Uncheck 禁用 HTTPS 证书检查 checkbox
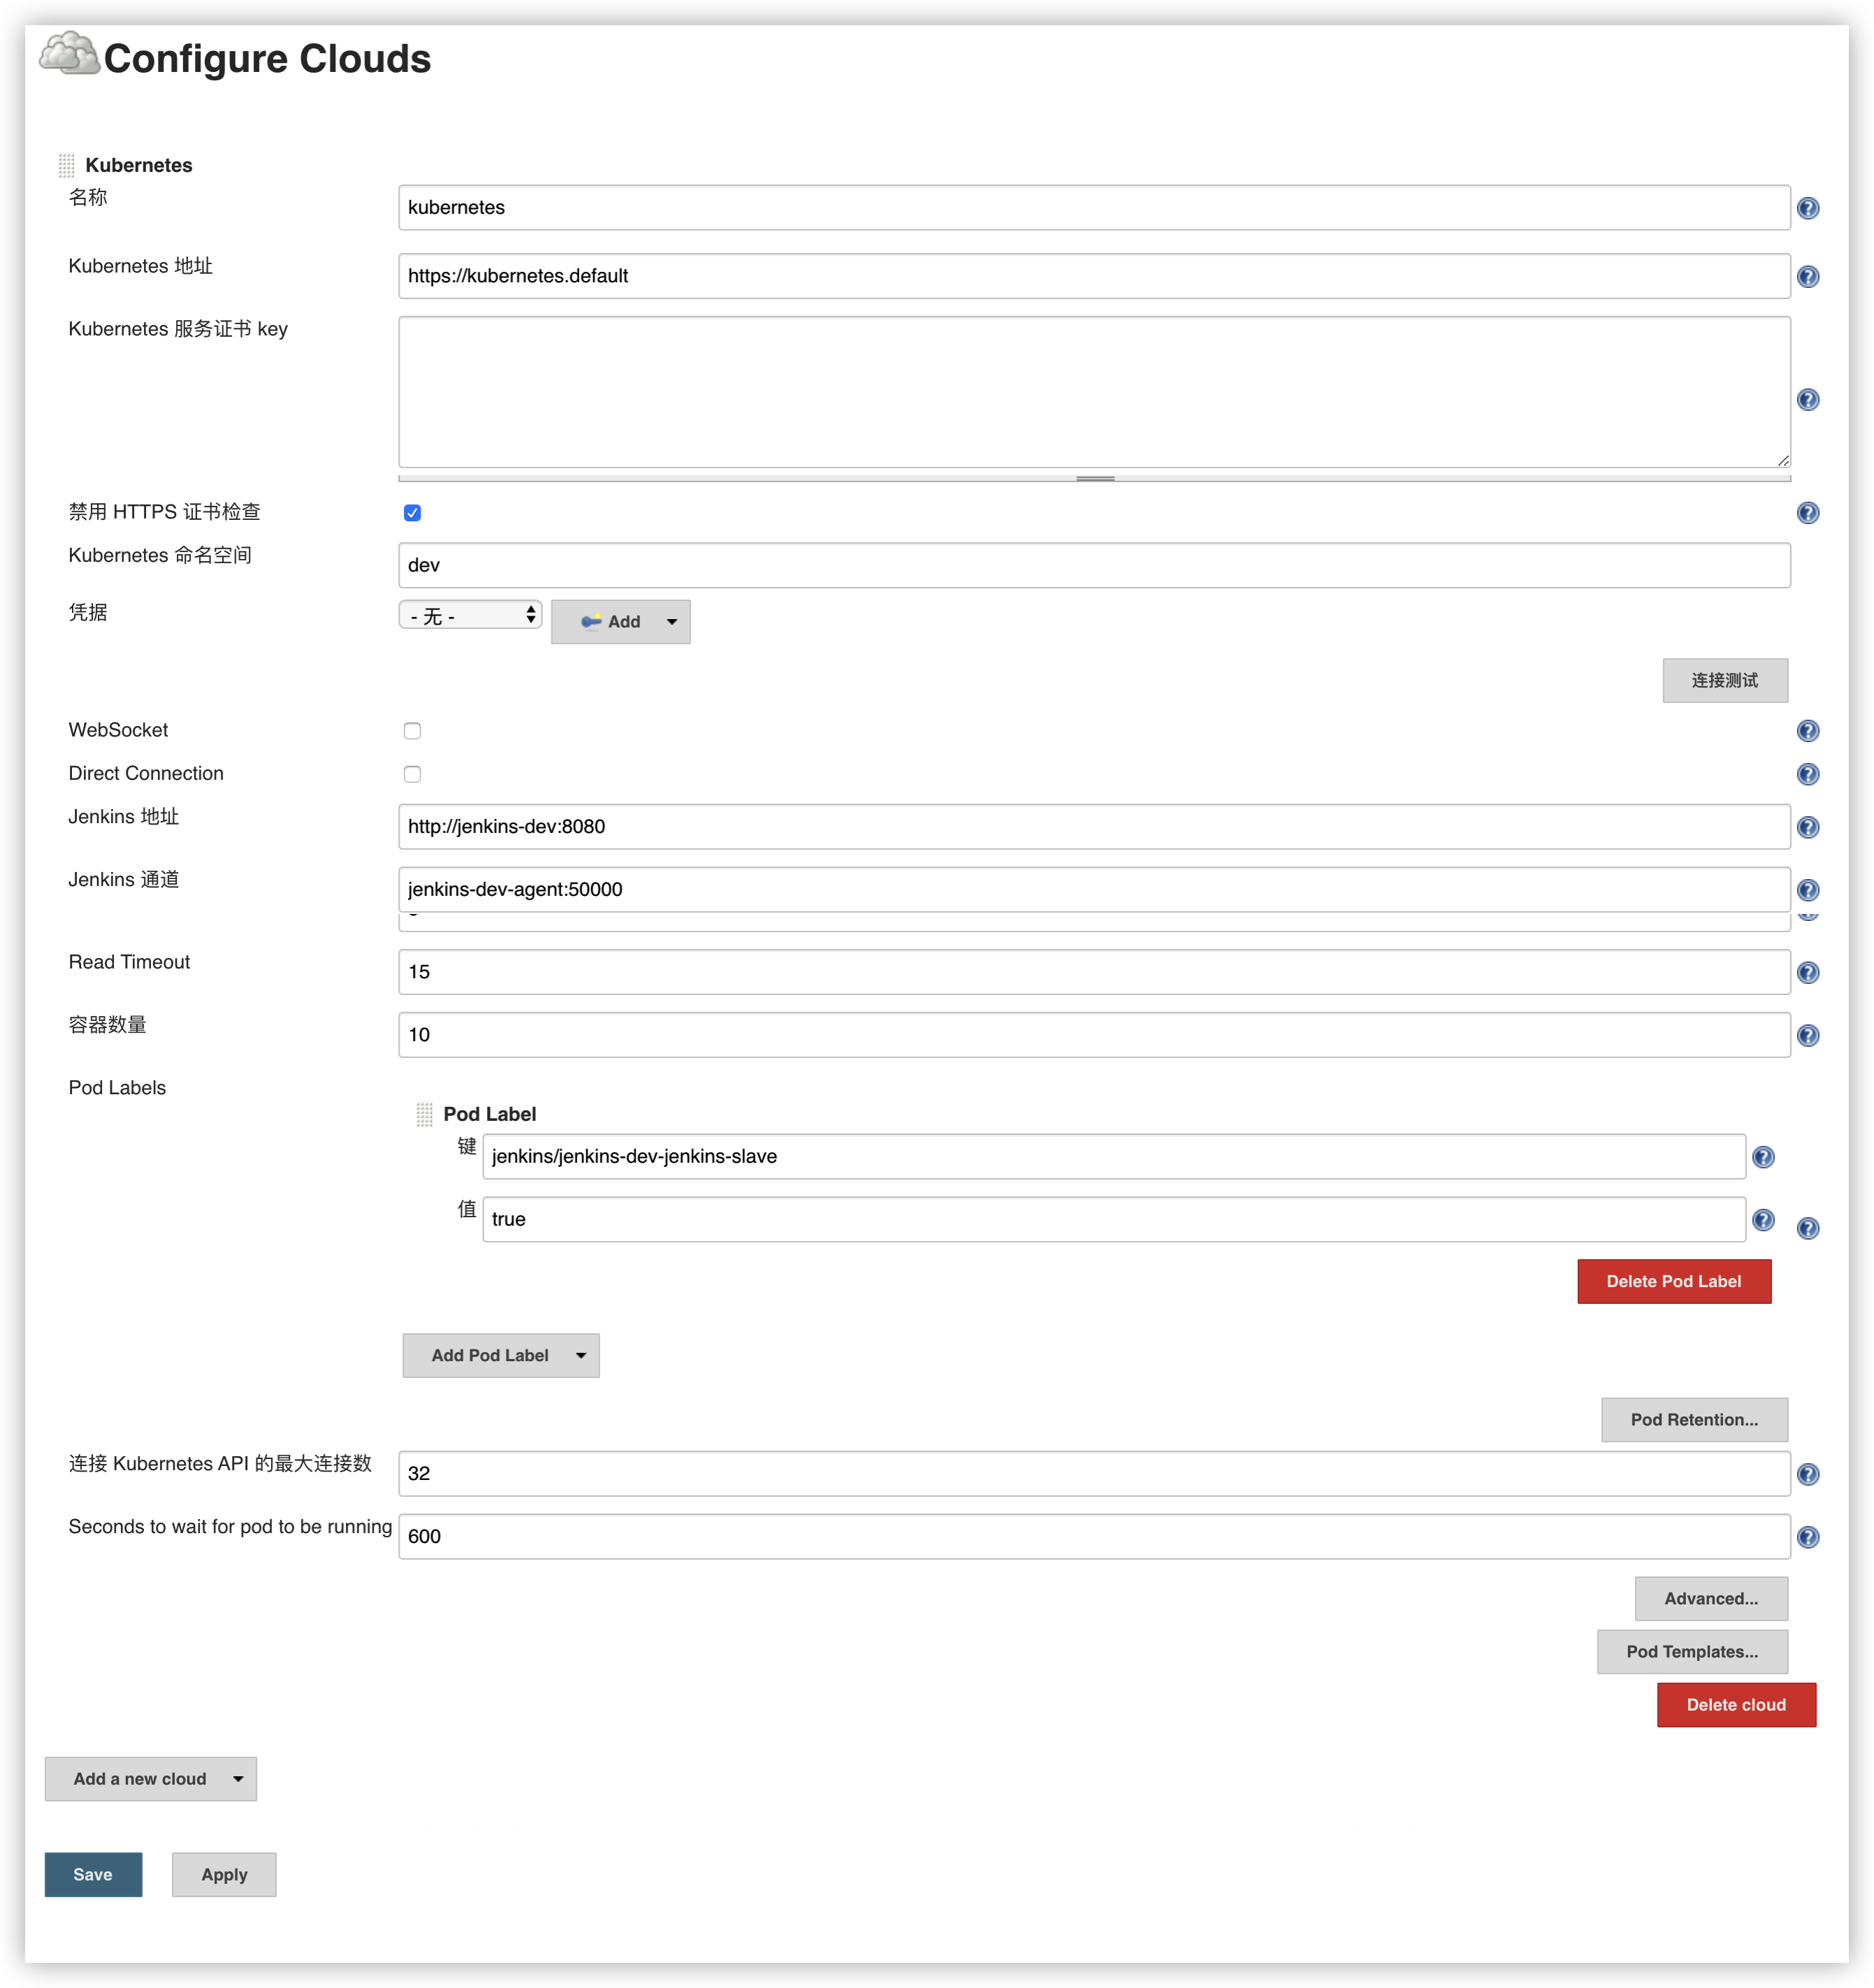Screen dimensions: 1874x1988 click(412, 513)
